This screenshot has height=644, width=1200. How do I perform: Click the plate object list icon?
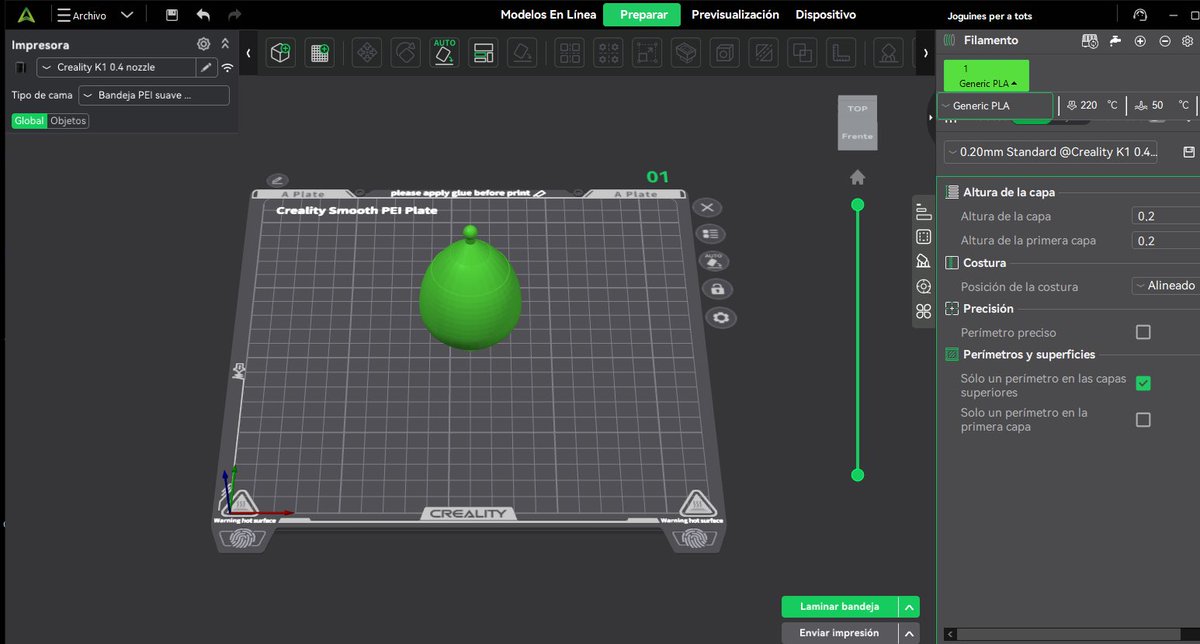coord(712,233)
